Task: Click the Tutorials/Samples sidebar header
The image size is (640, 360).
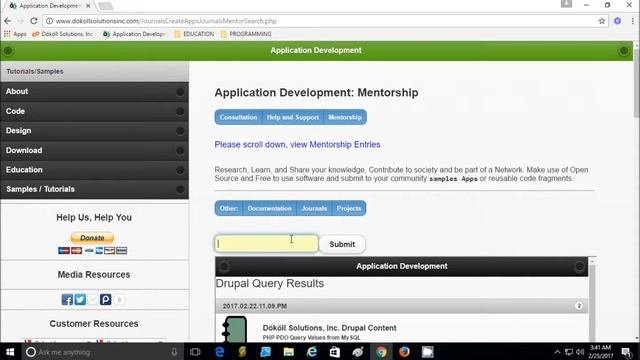Action: click(94, 71)
